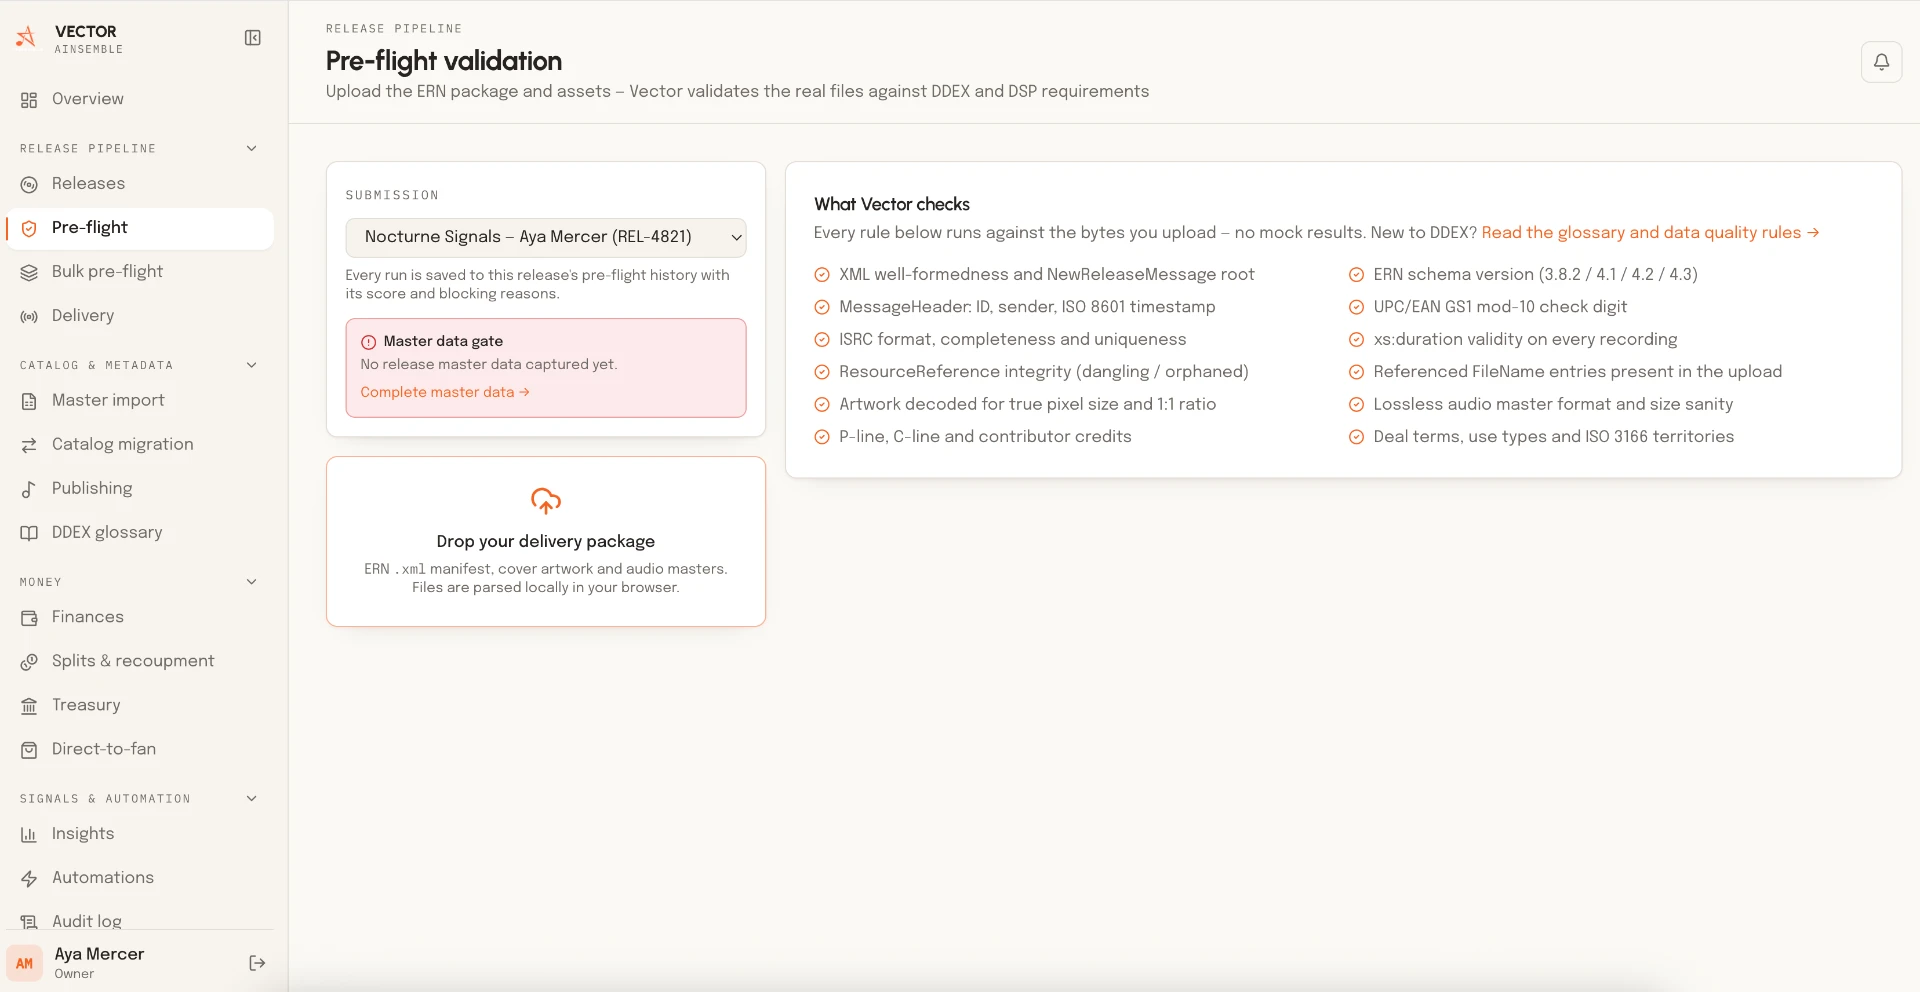Viewport: 1920px width, 992px height.
Task: Collapse the sidebar panel toggle icon
Action: pyautogui.click(x=253, y=38)
